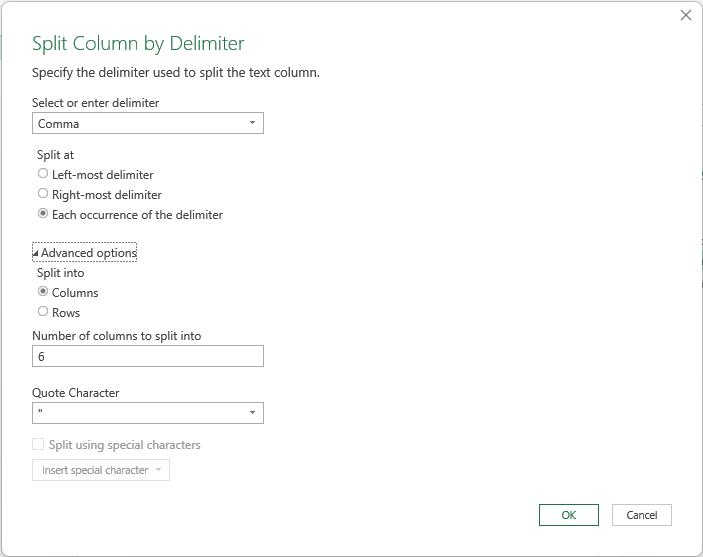Click the Comma delimiter combo box field
703x557 pixels.
click(x=148, y=123)
